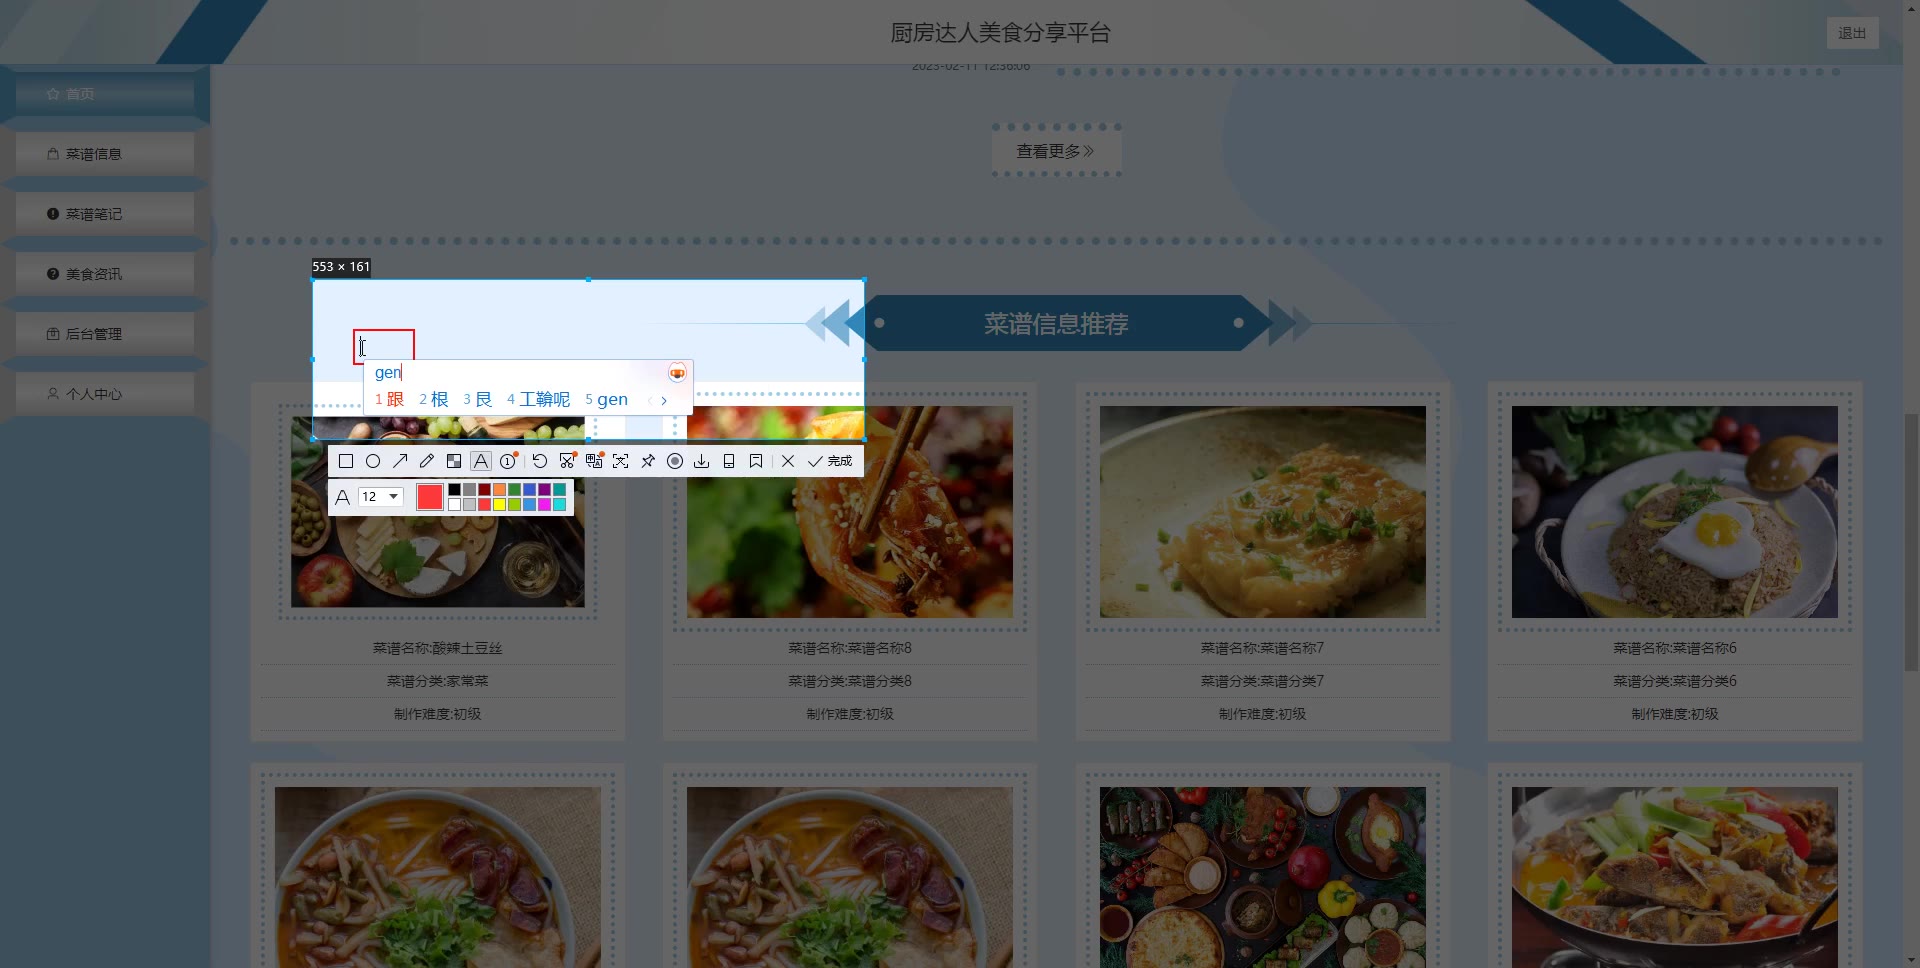Click inside the red text input box
1920x968 pixels.
coord(384,347)
